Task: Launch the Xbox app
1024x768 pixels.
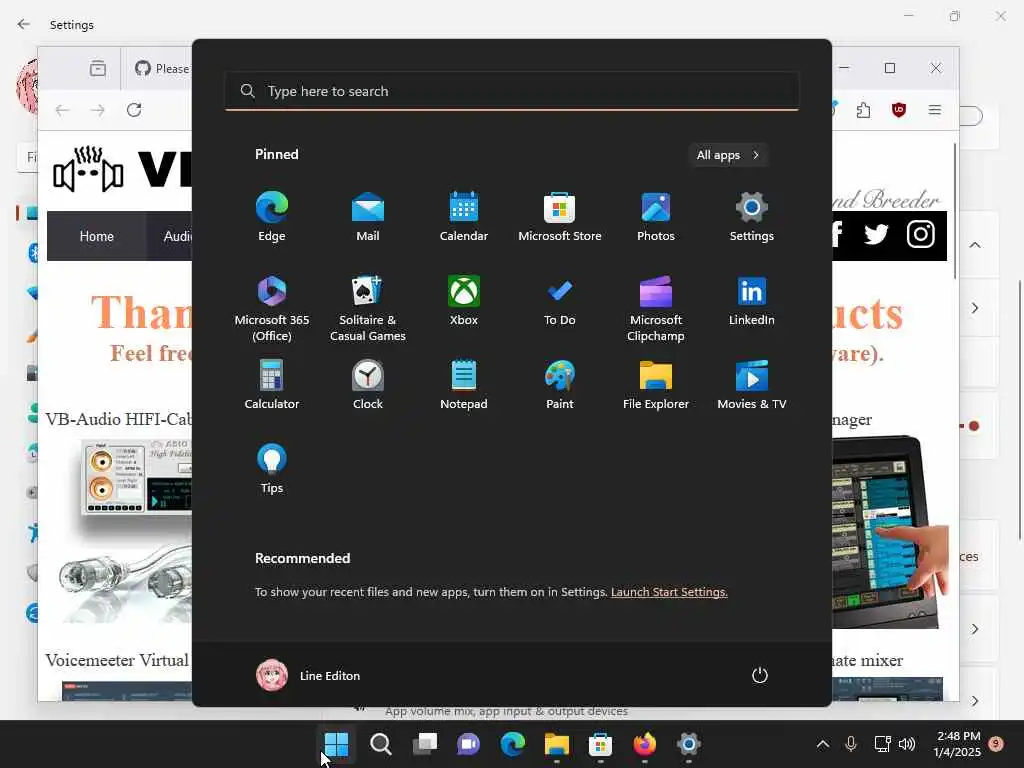Action: click(464, 301)
